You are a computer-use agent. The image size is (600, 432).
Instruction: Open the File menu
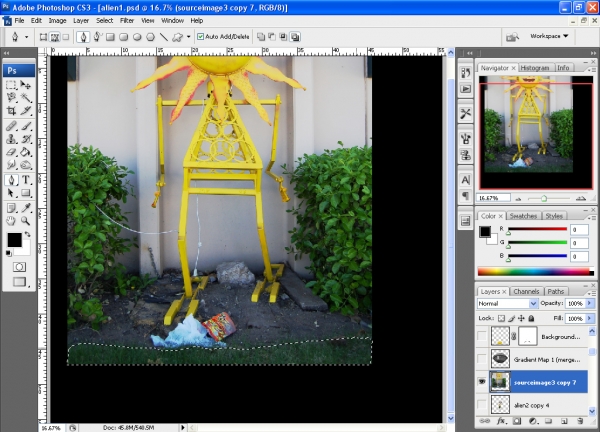click(x=19, y=21)
